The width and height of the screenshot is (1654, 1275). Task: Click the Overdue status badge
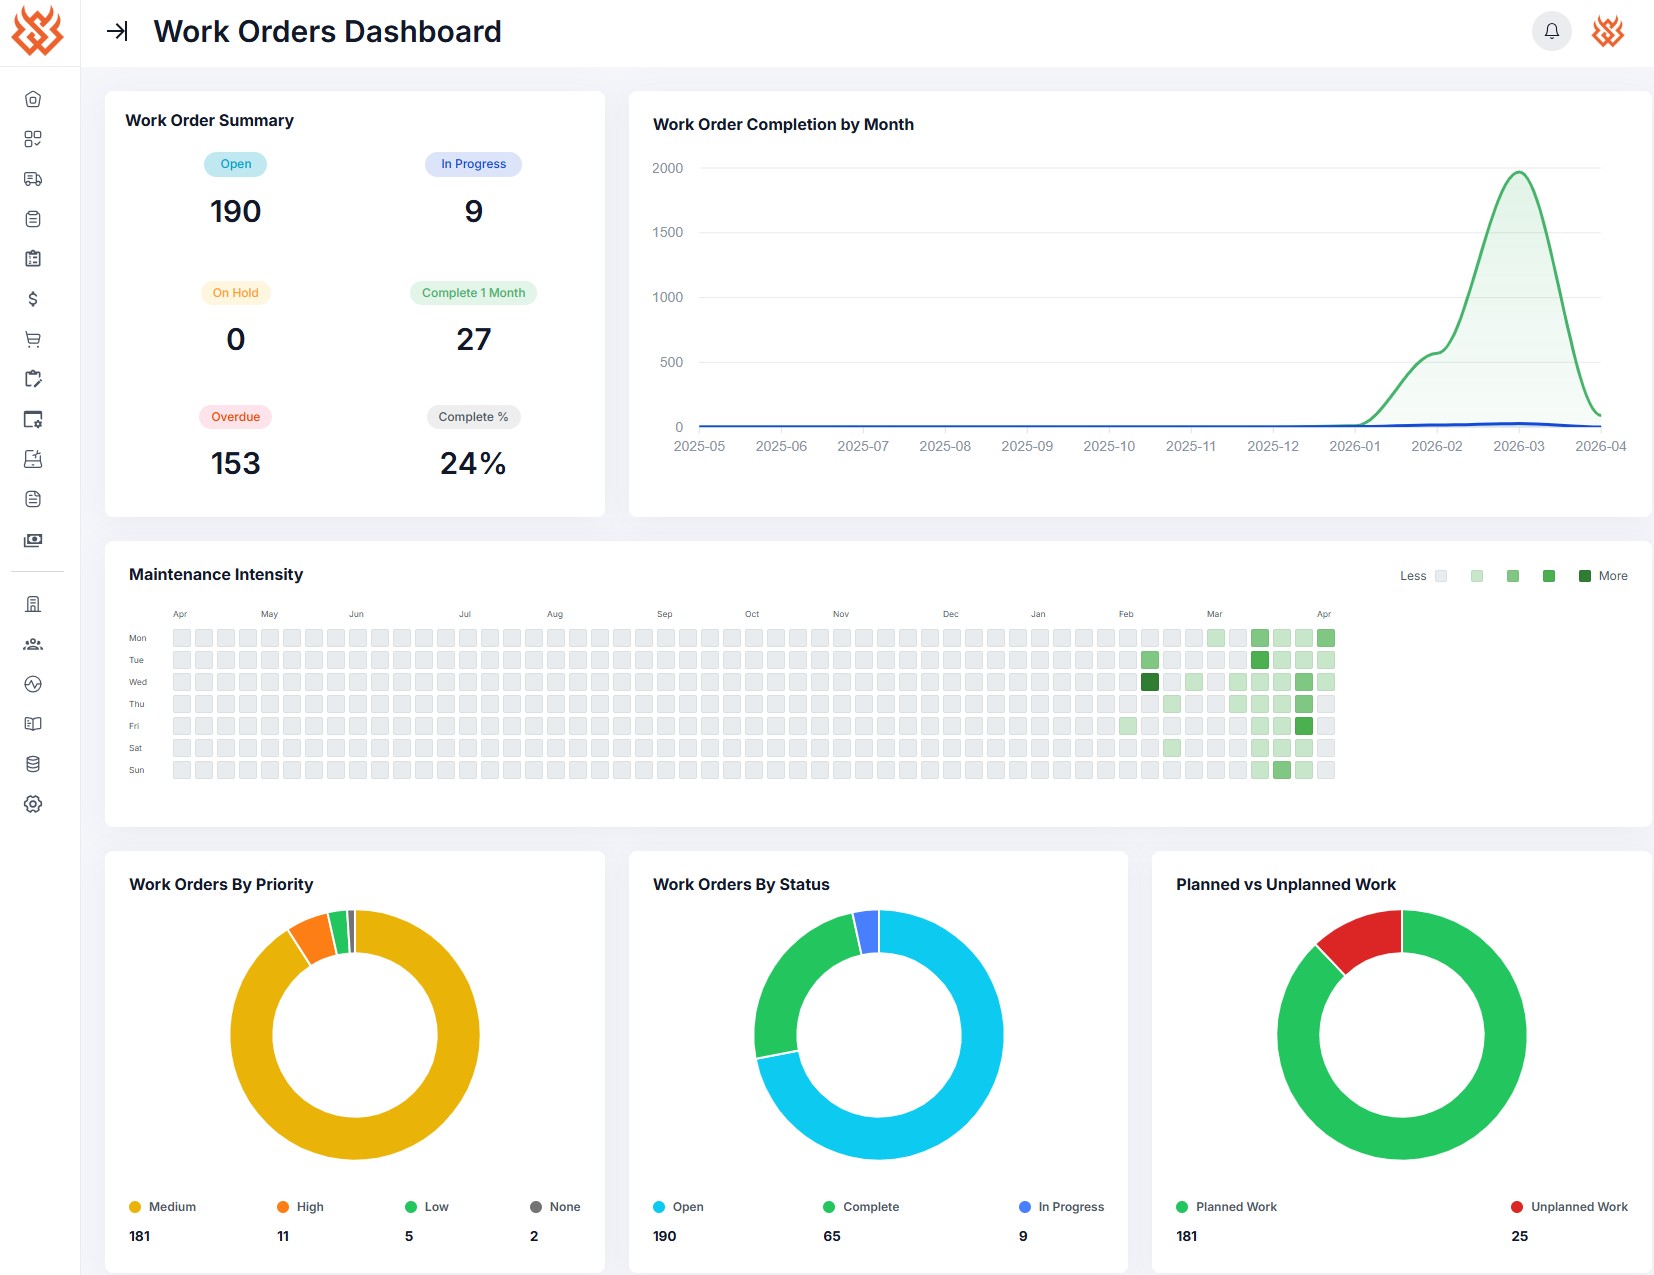tap(235, 417)
